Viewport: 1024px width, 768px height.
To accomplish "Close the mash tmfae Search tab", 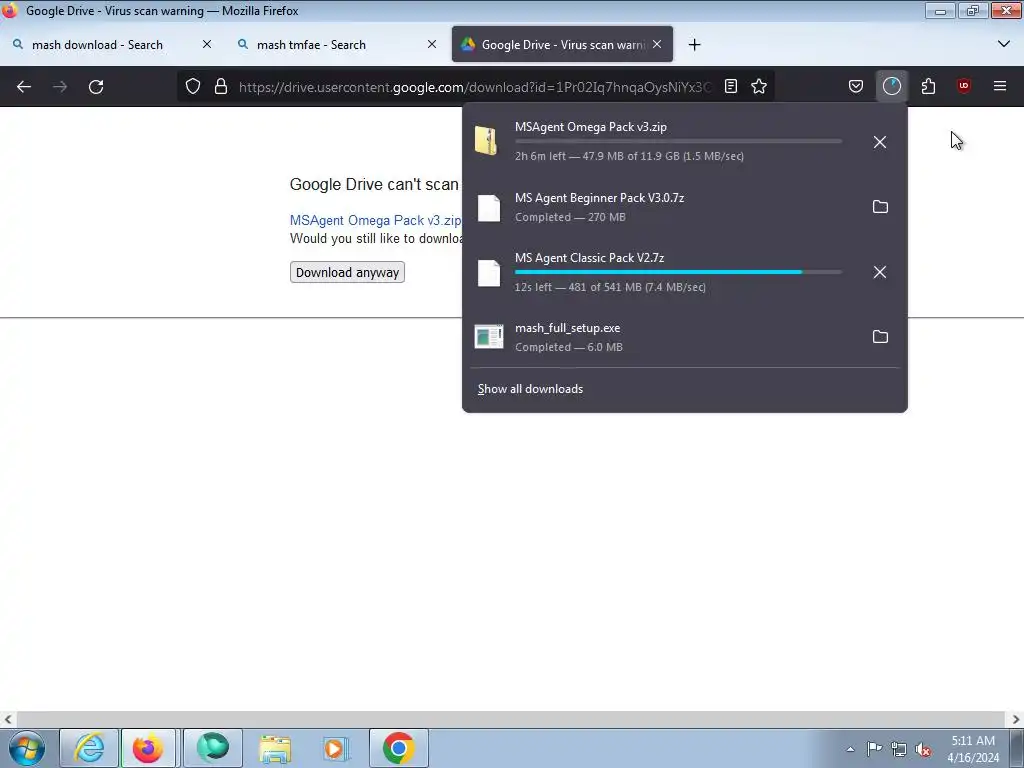I will point(432,44).
